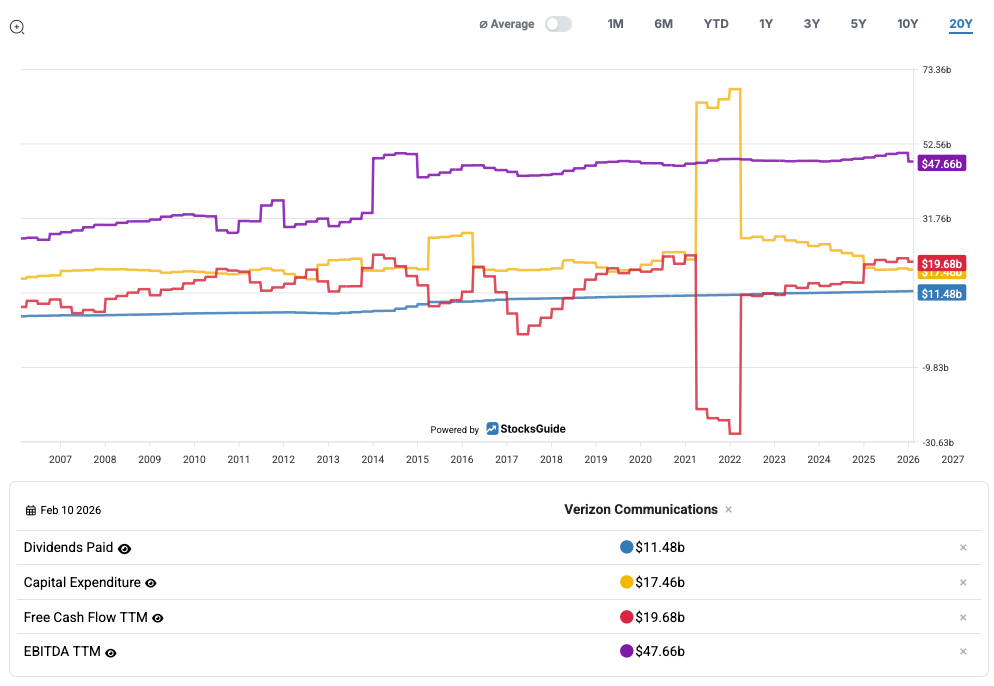The height and width of the screenshot is (686, 994).
Task: Toggle the Average switch
Action: point(558,24)
